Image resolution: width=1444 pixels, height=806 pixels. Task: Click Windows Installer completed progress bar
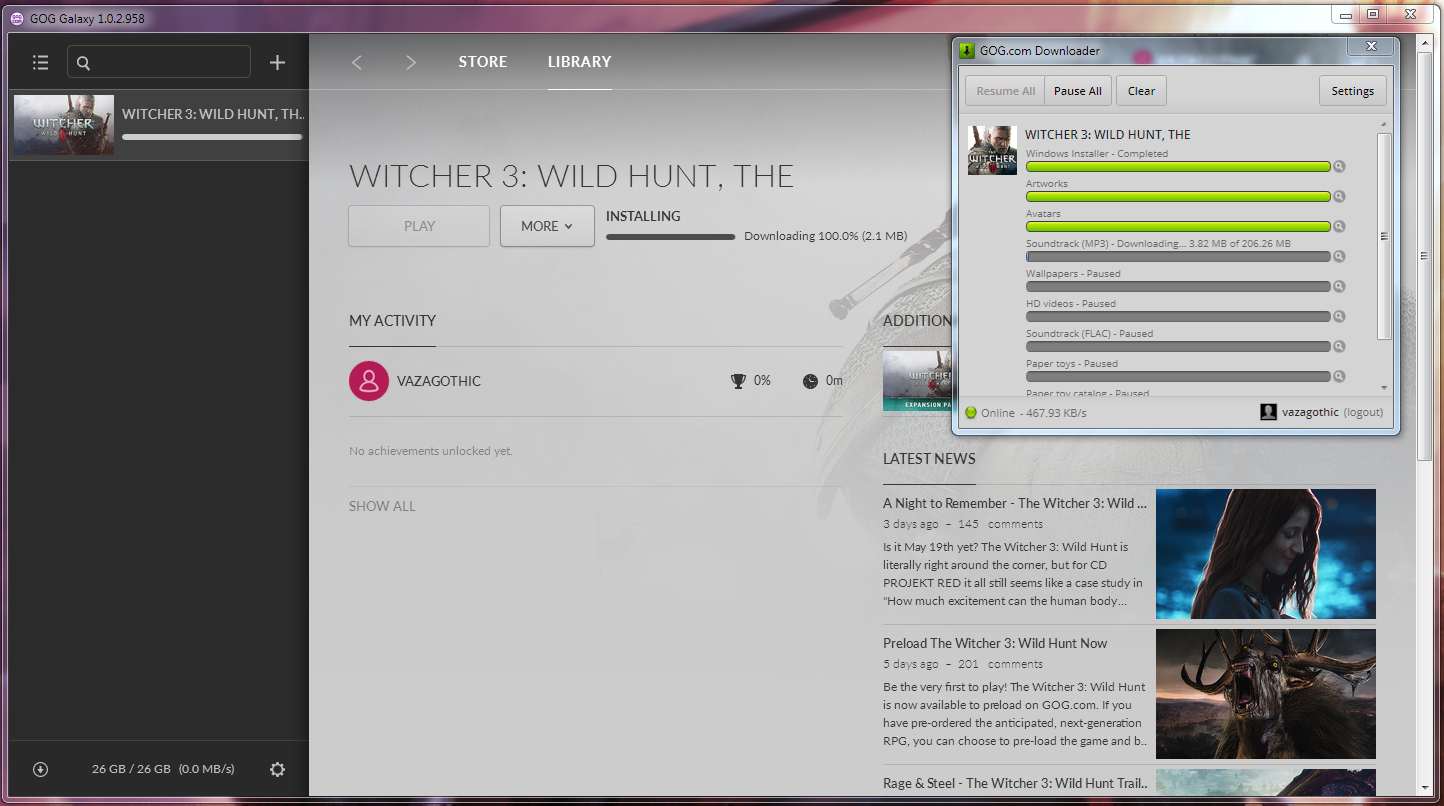tap(1178, 167)
